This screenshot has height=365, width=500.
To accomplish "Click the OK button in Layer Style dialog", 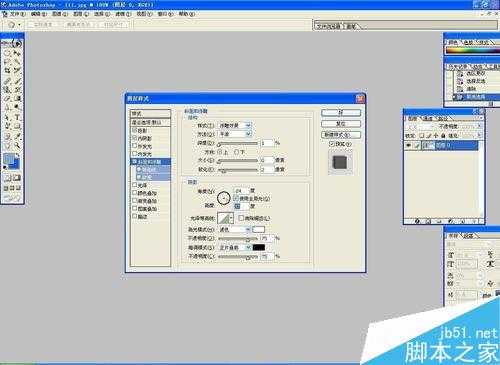I will pos(341,113).
